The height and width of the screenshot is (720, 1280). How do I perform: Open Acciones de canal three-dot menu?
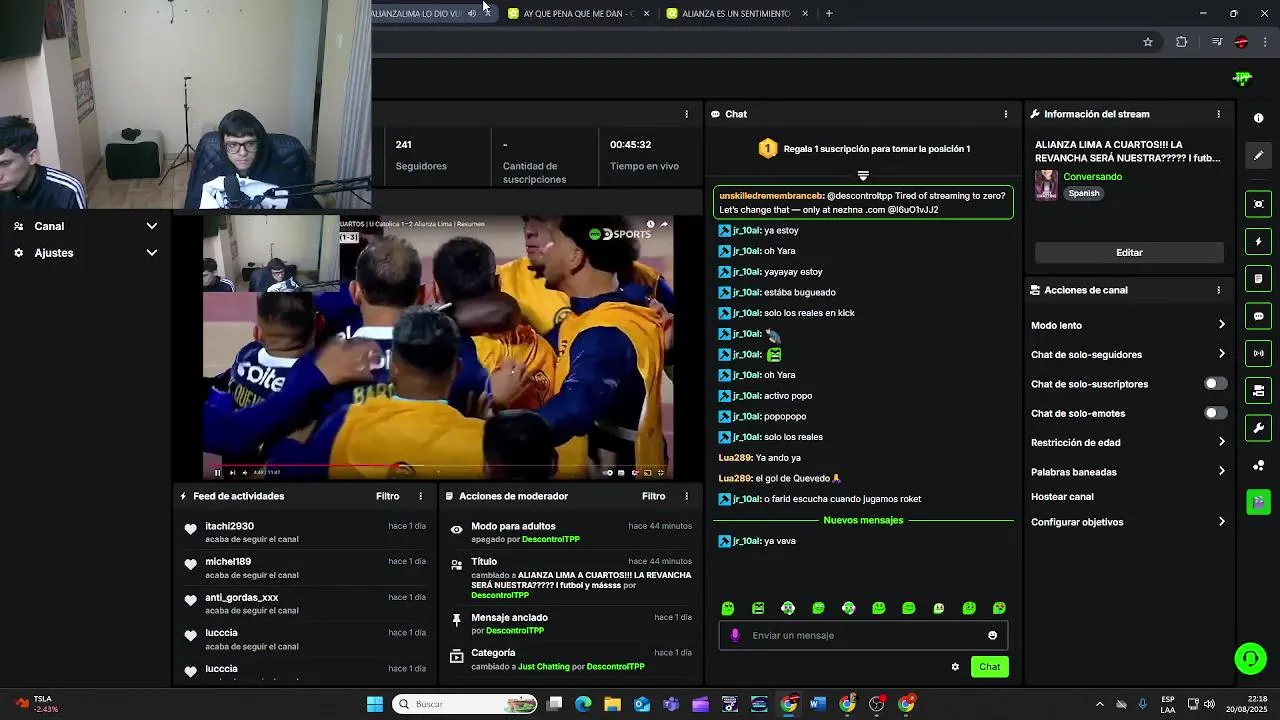point(1218,290)
